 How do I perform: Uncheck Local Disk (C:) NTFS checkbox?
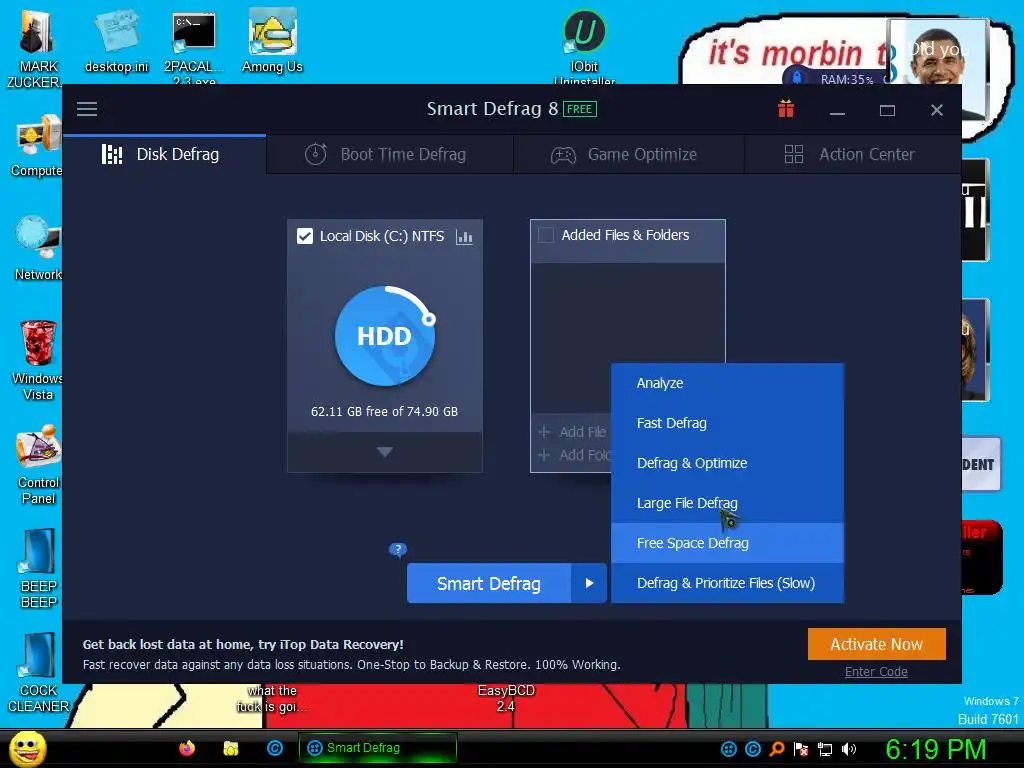click(305, 236)
